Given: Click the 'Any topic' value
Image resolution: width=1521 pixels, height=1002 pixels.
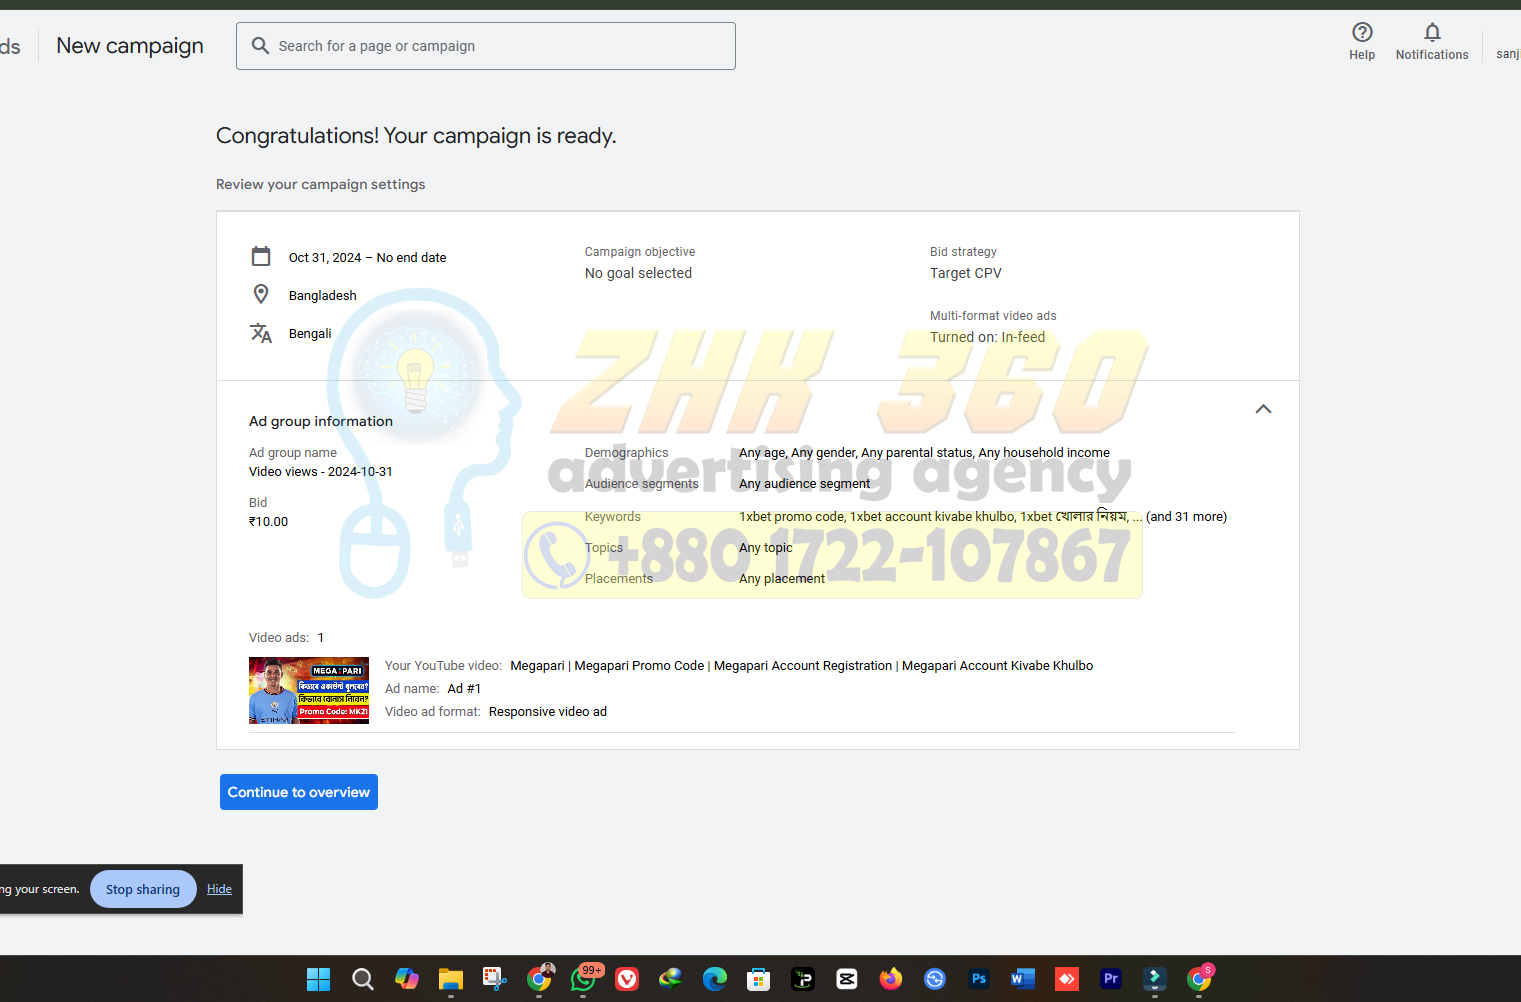Looking at the screenshot, I should coord(766,548).
